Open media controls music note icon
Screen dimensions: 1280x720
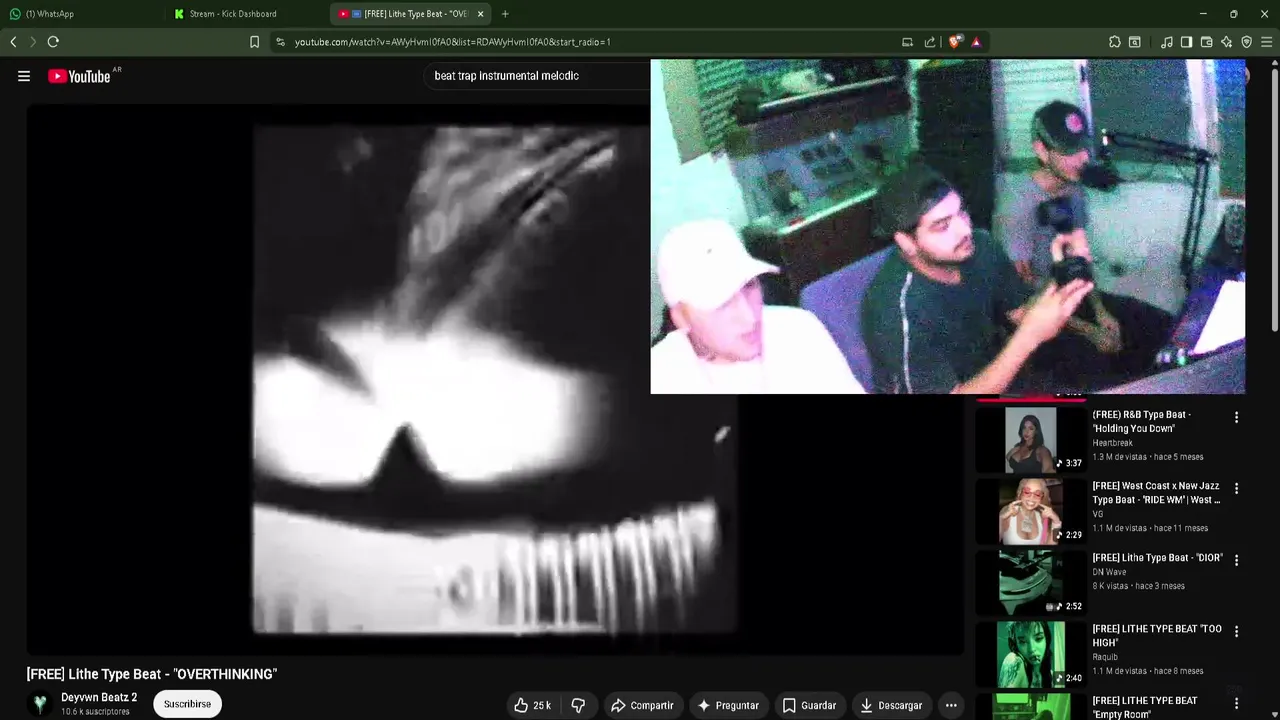[x=1167, y=42]
